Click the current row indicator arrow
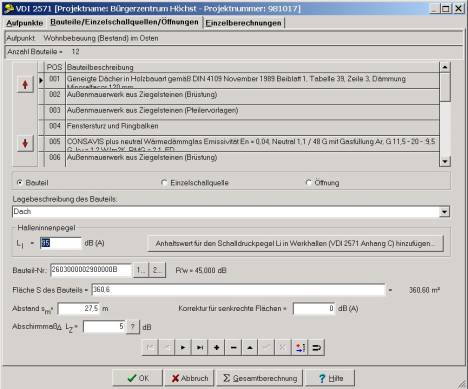 (41, 80)
